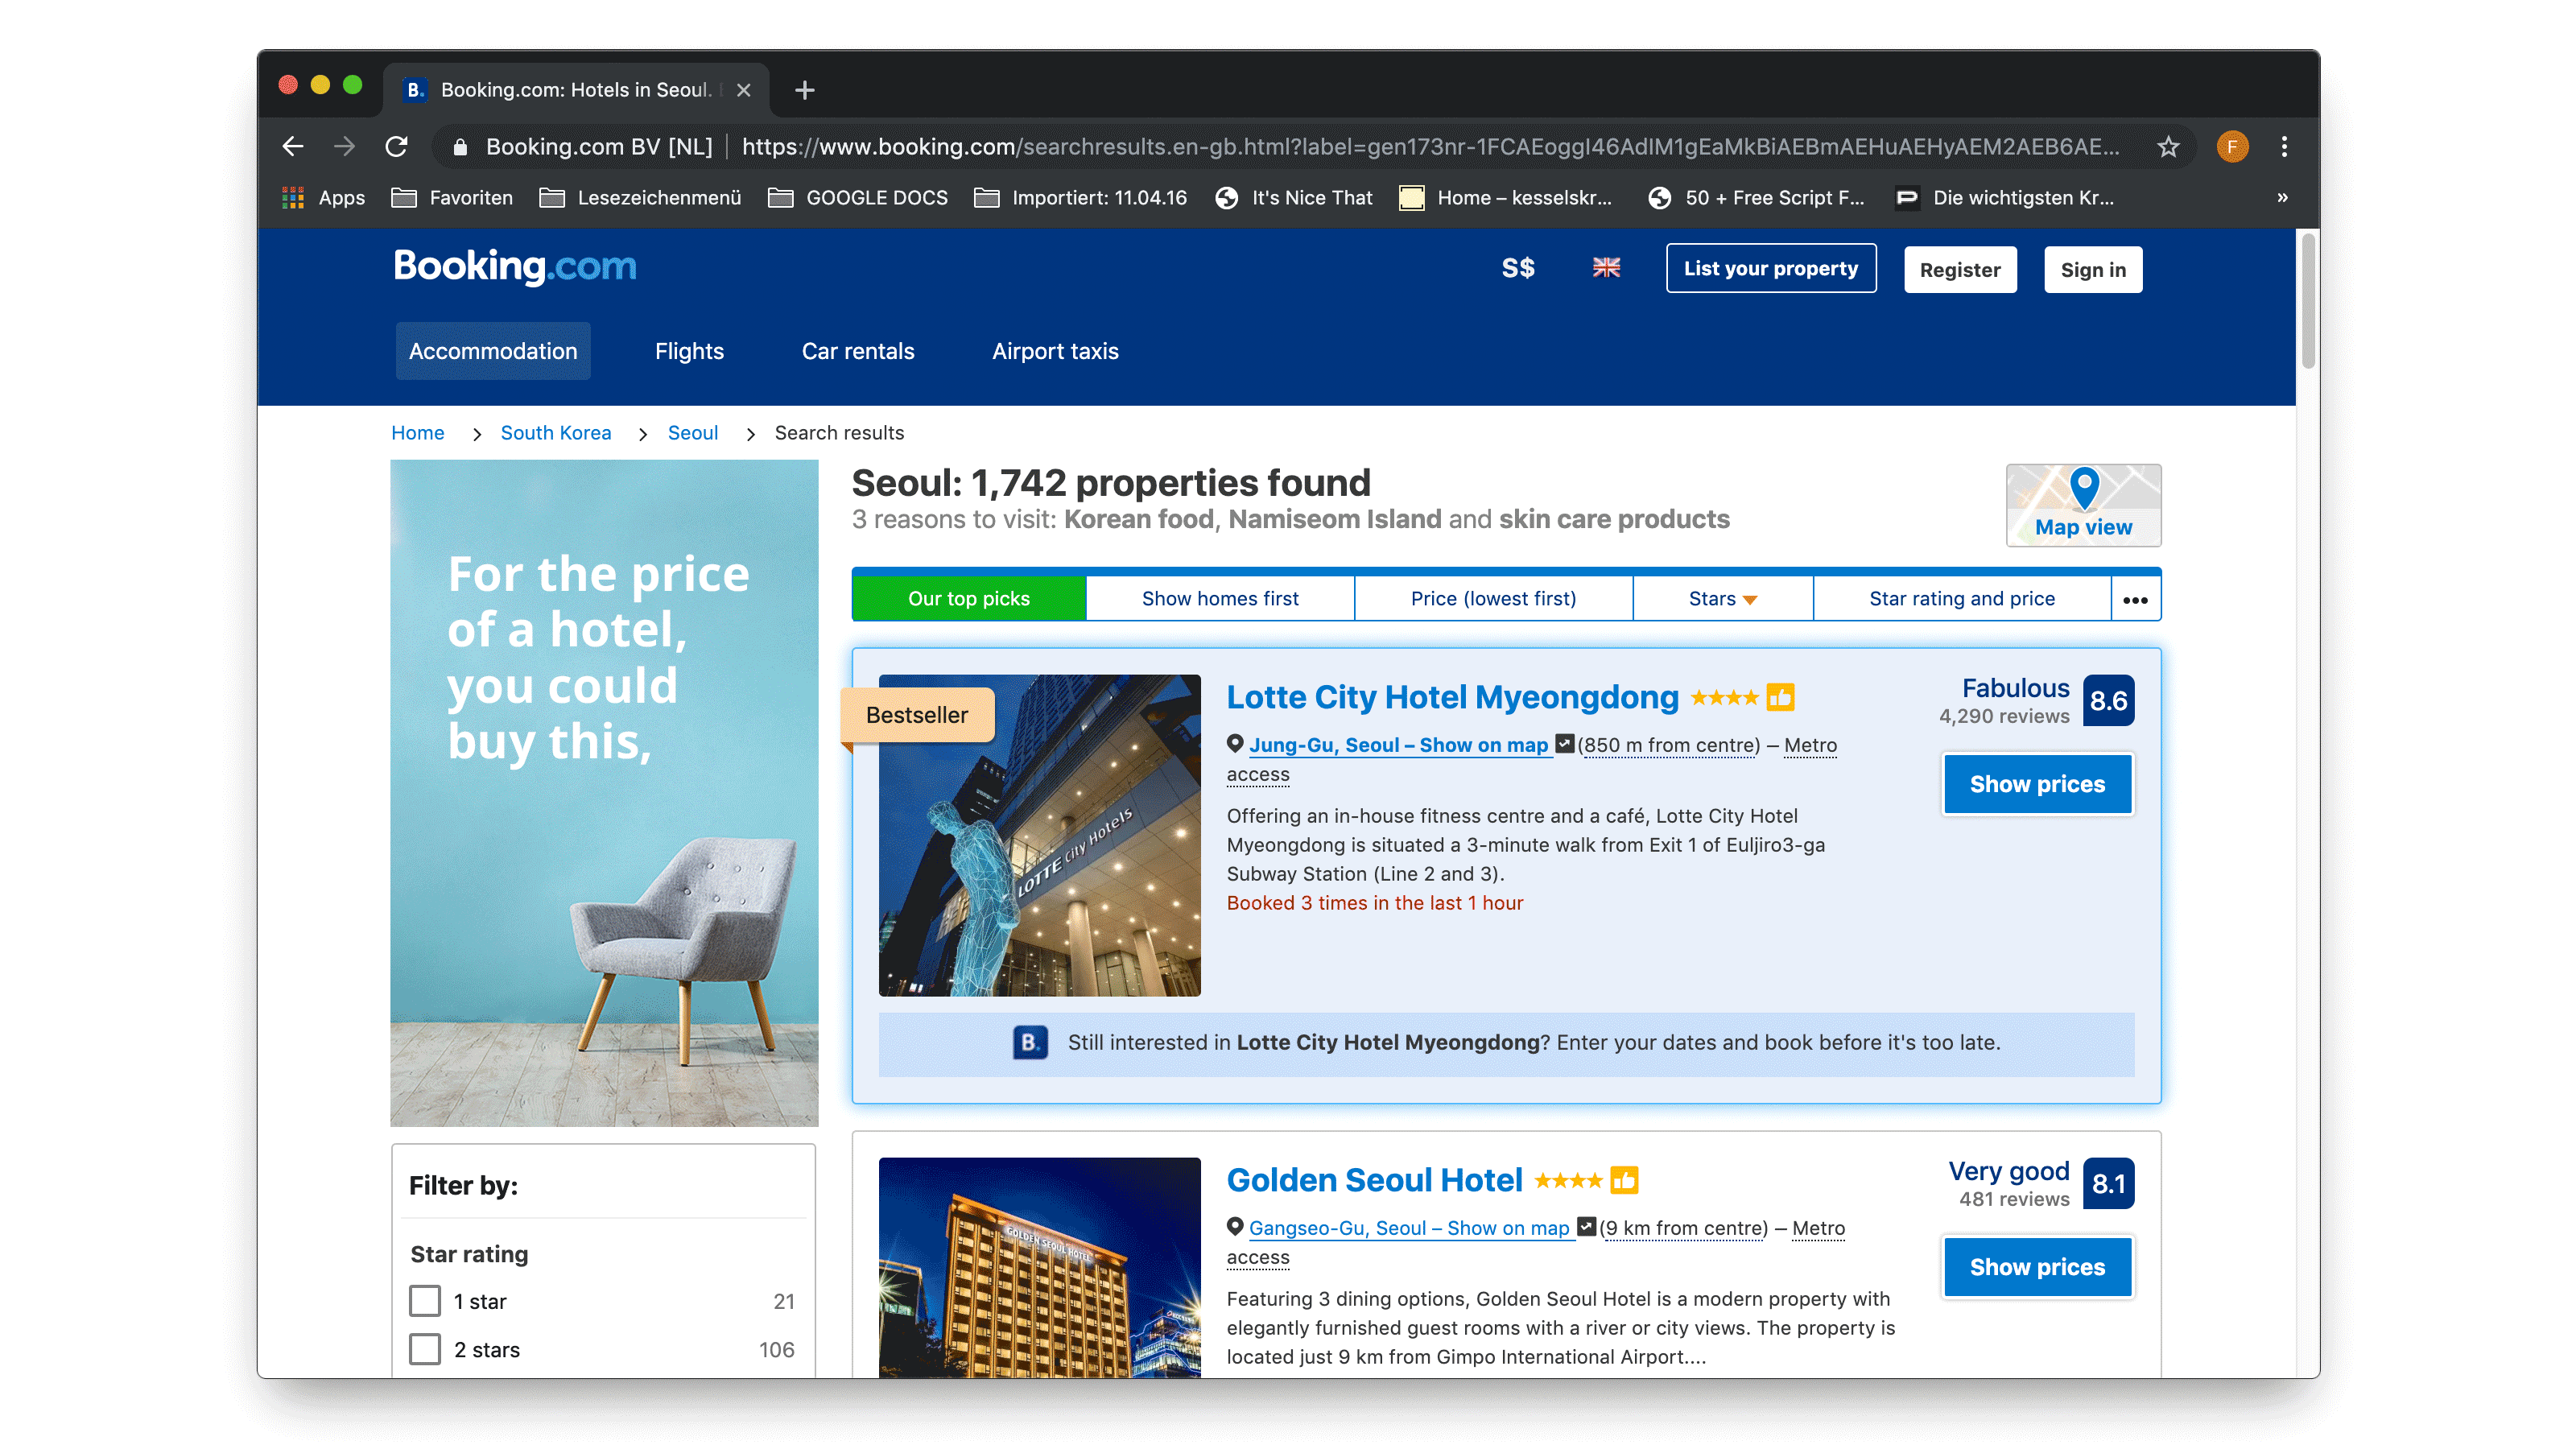Image resolution: width=2576 pixels, height=1449 pixels.
Task: Open Seoul breadcrumb link
Action: [x=692, y=433]
